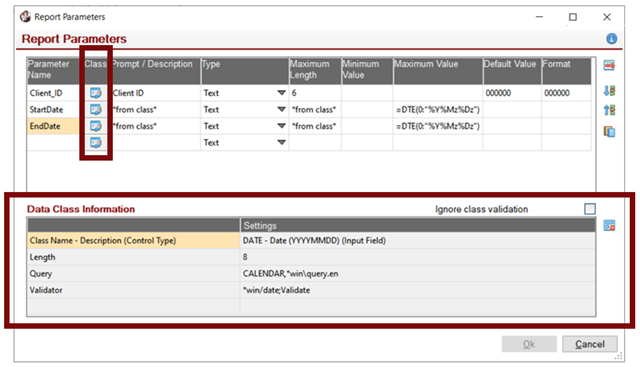Enable Ignore class validation checkbox

[x=589, y=209]
